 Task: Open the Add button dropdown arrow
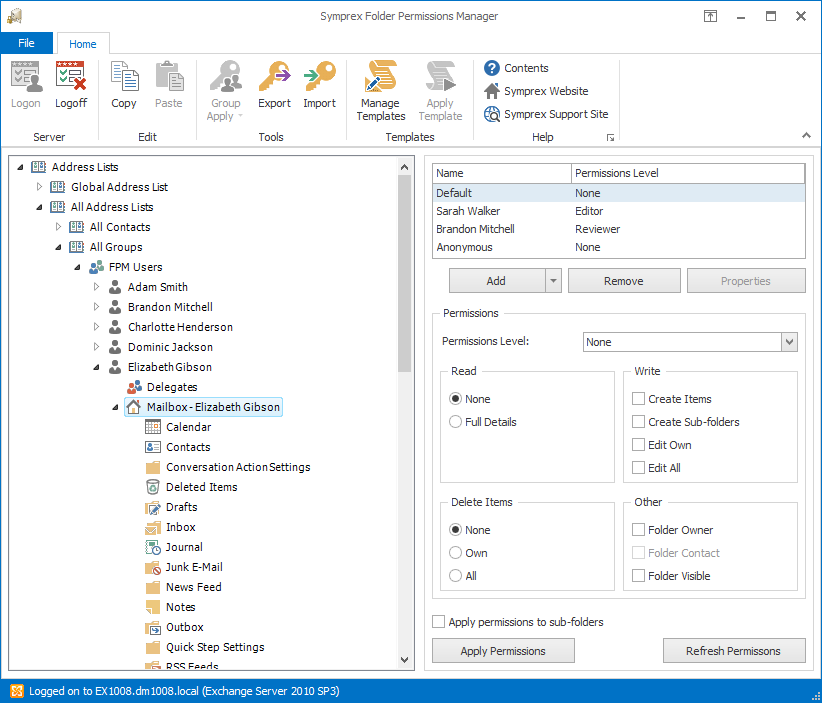pyautogui.click(x=553, y=281)
